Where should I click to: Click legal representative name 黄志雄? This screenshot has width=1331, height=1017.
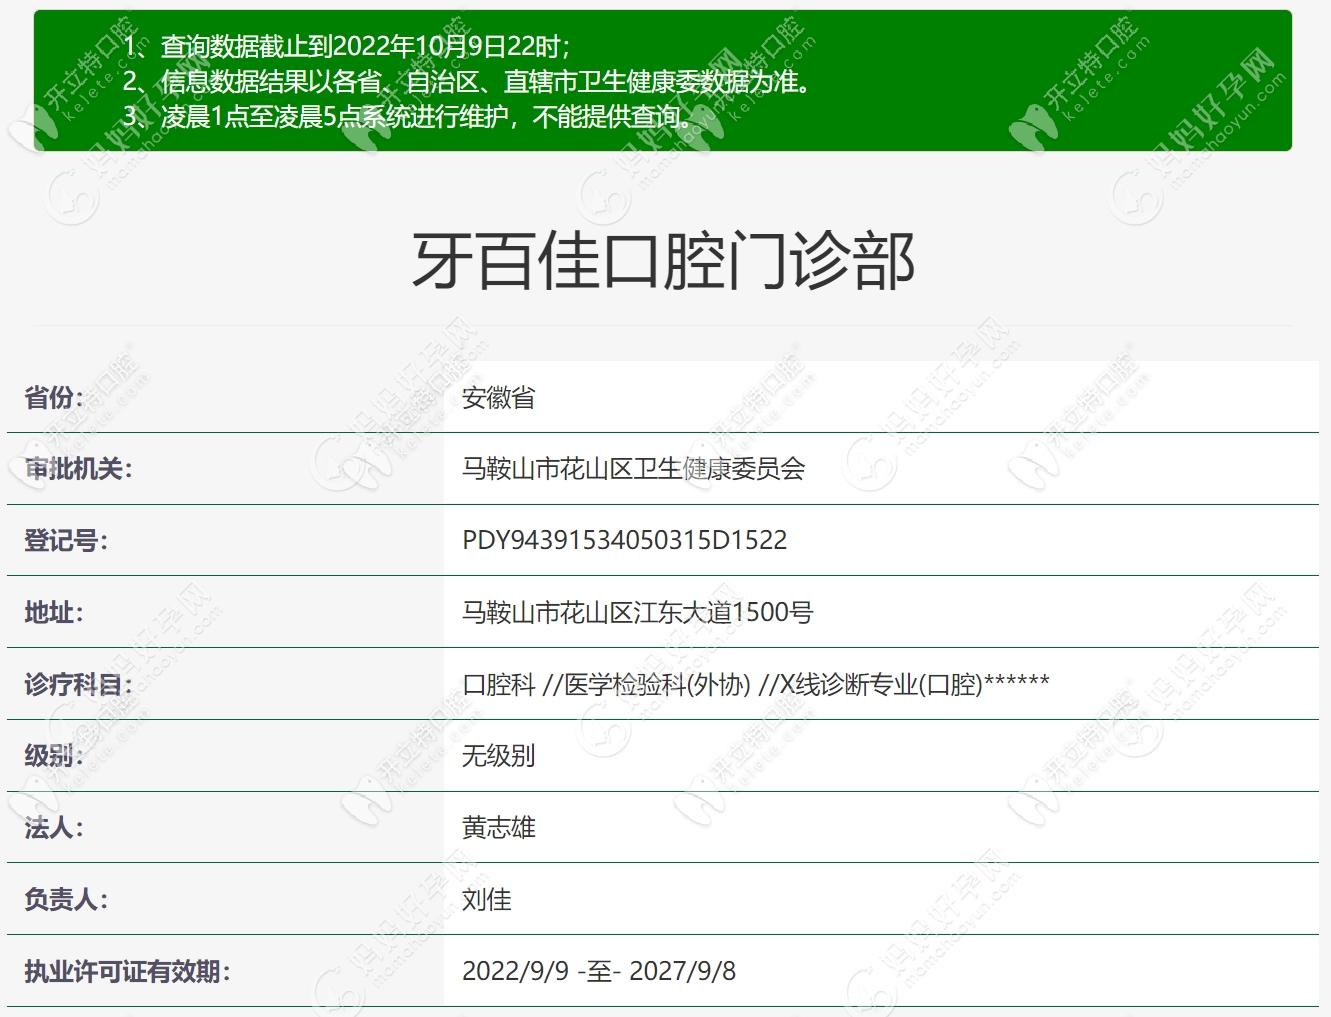click(x=498, y=828)
